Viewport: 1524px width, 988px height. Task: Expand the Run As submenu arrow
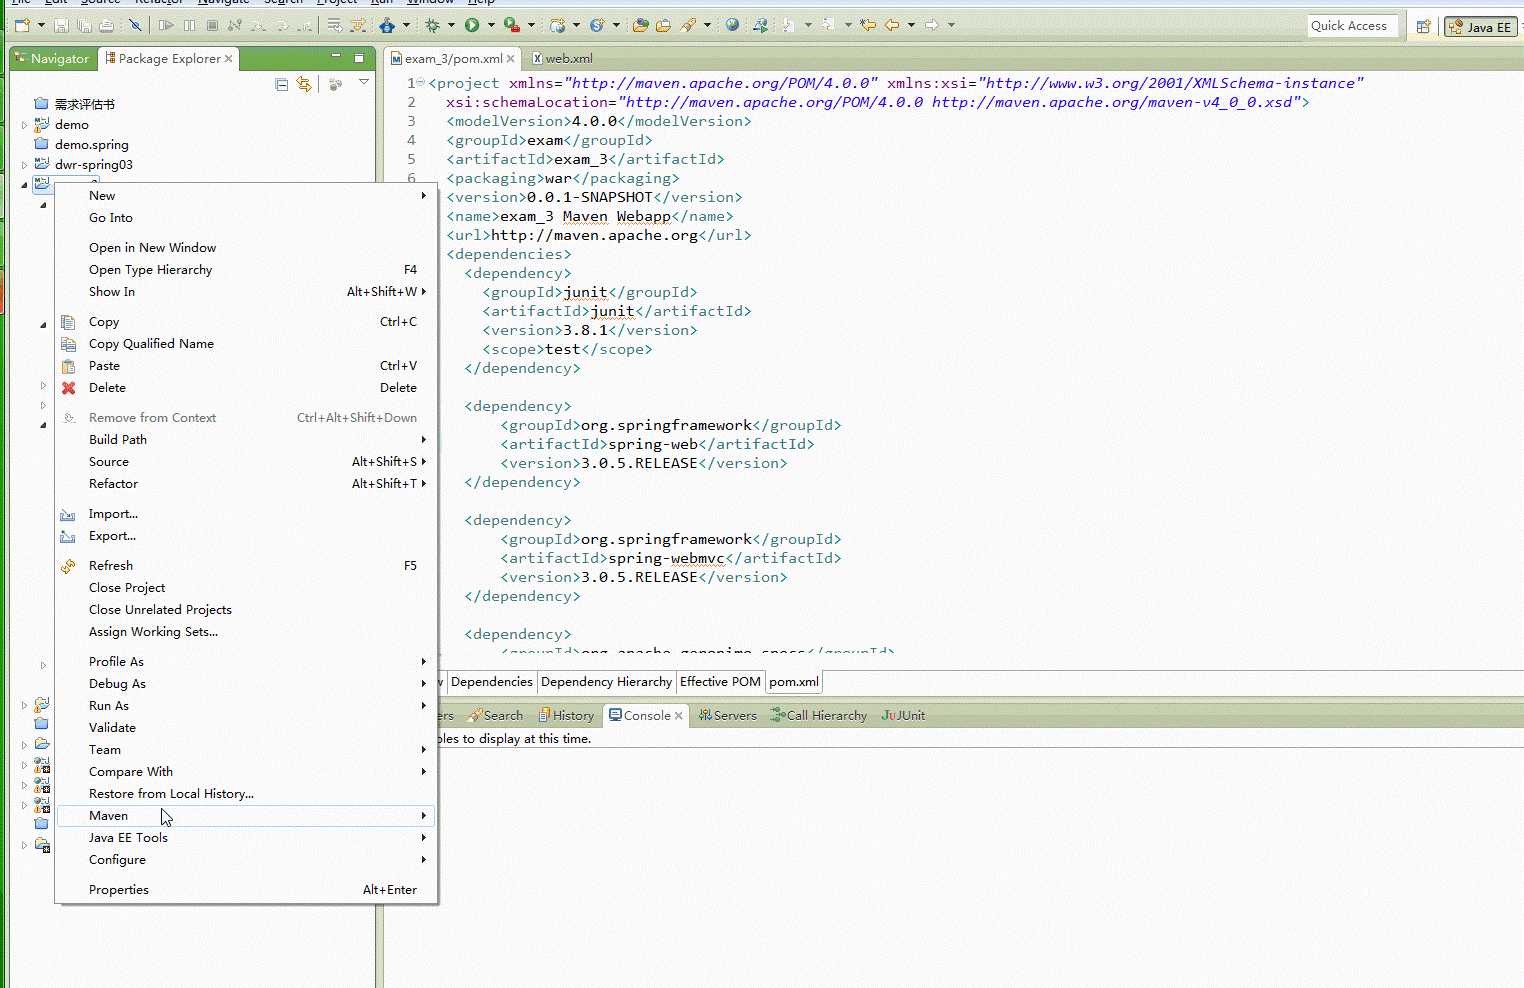(424, 706)
